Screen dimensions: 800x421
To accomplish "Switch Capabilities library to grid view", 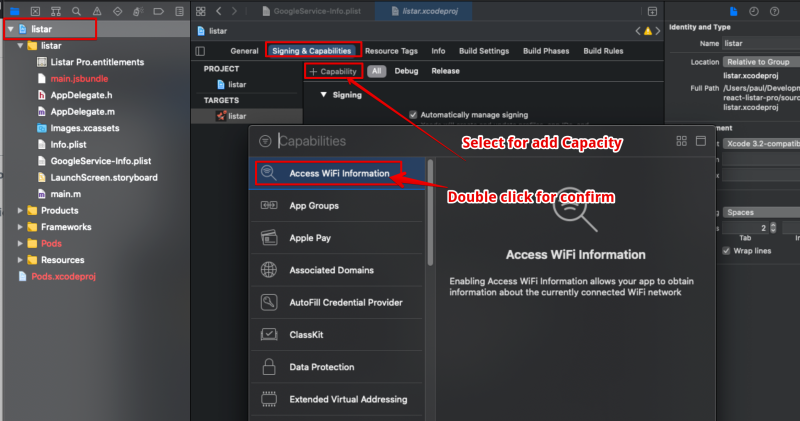I will [x=681, y=141].
